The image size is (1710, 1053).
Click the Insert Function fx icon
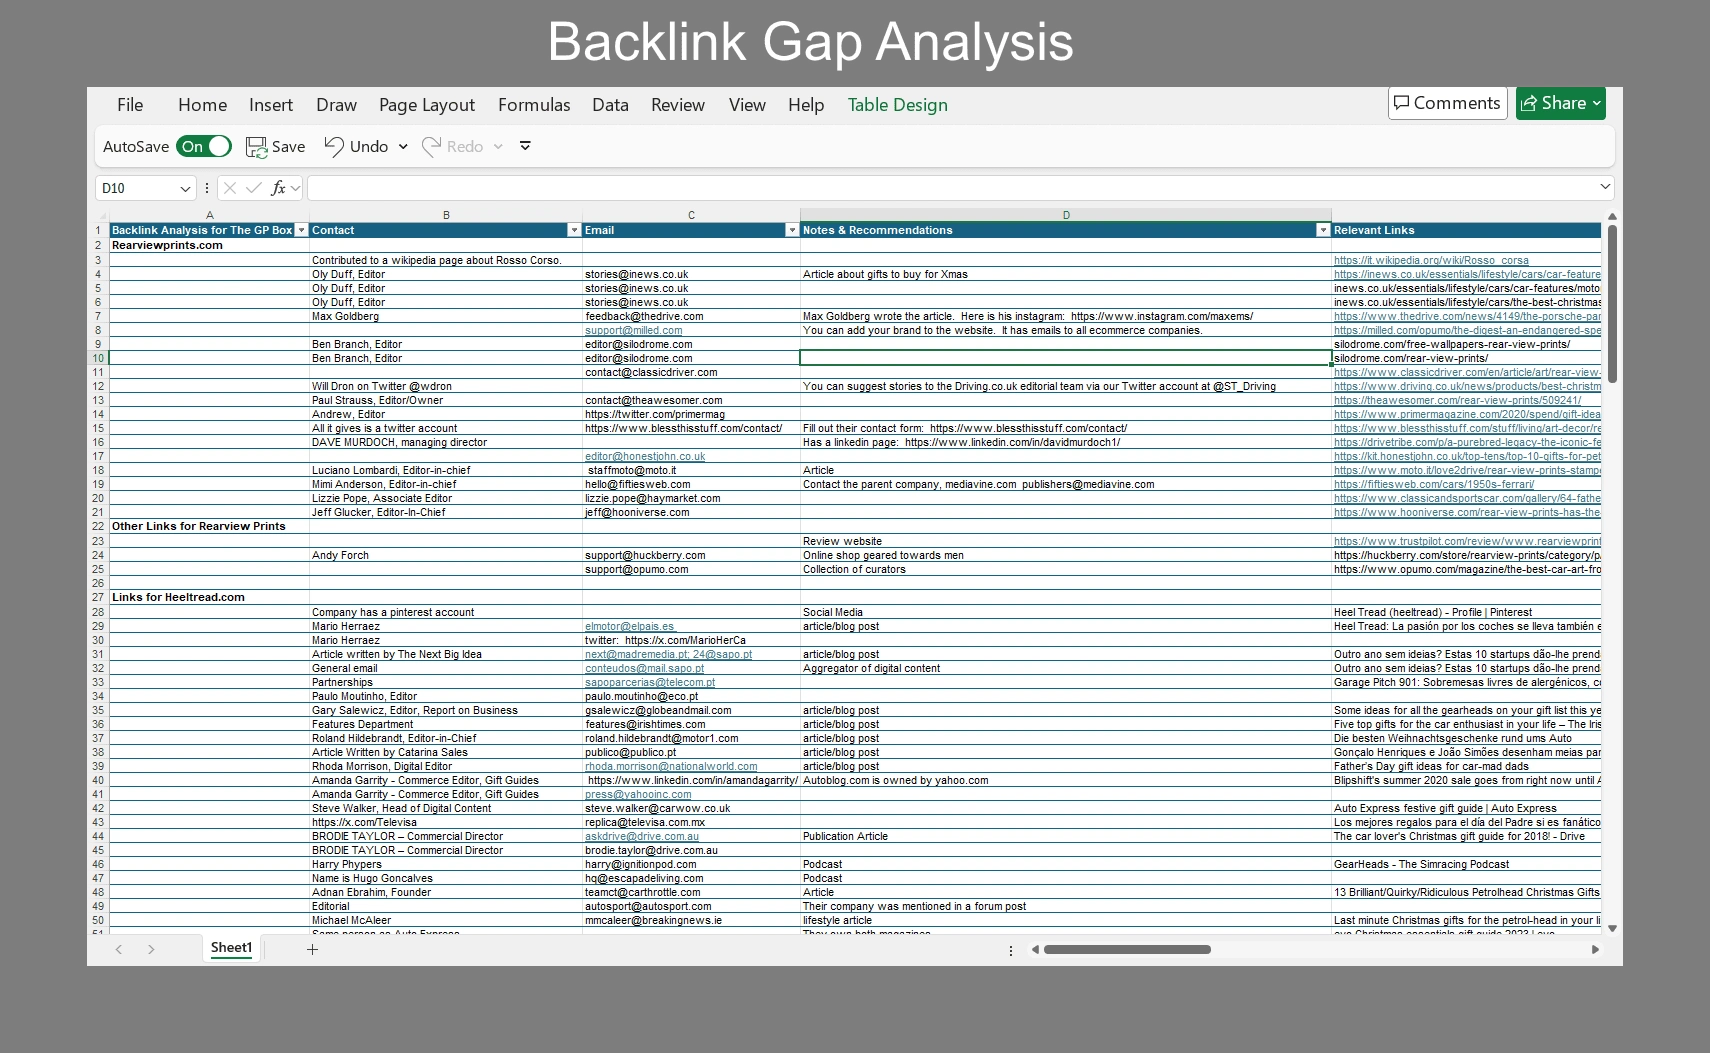278,188
